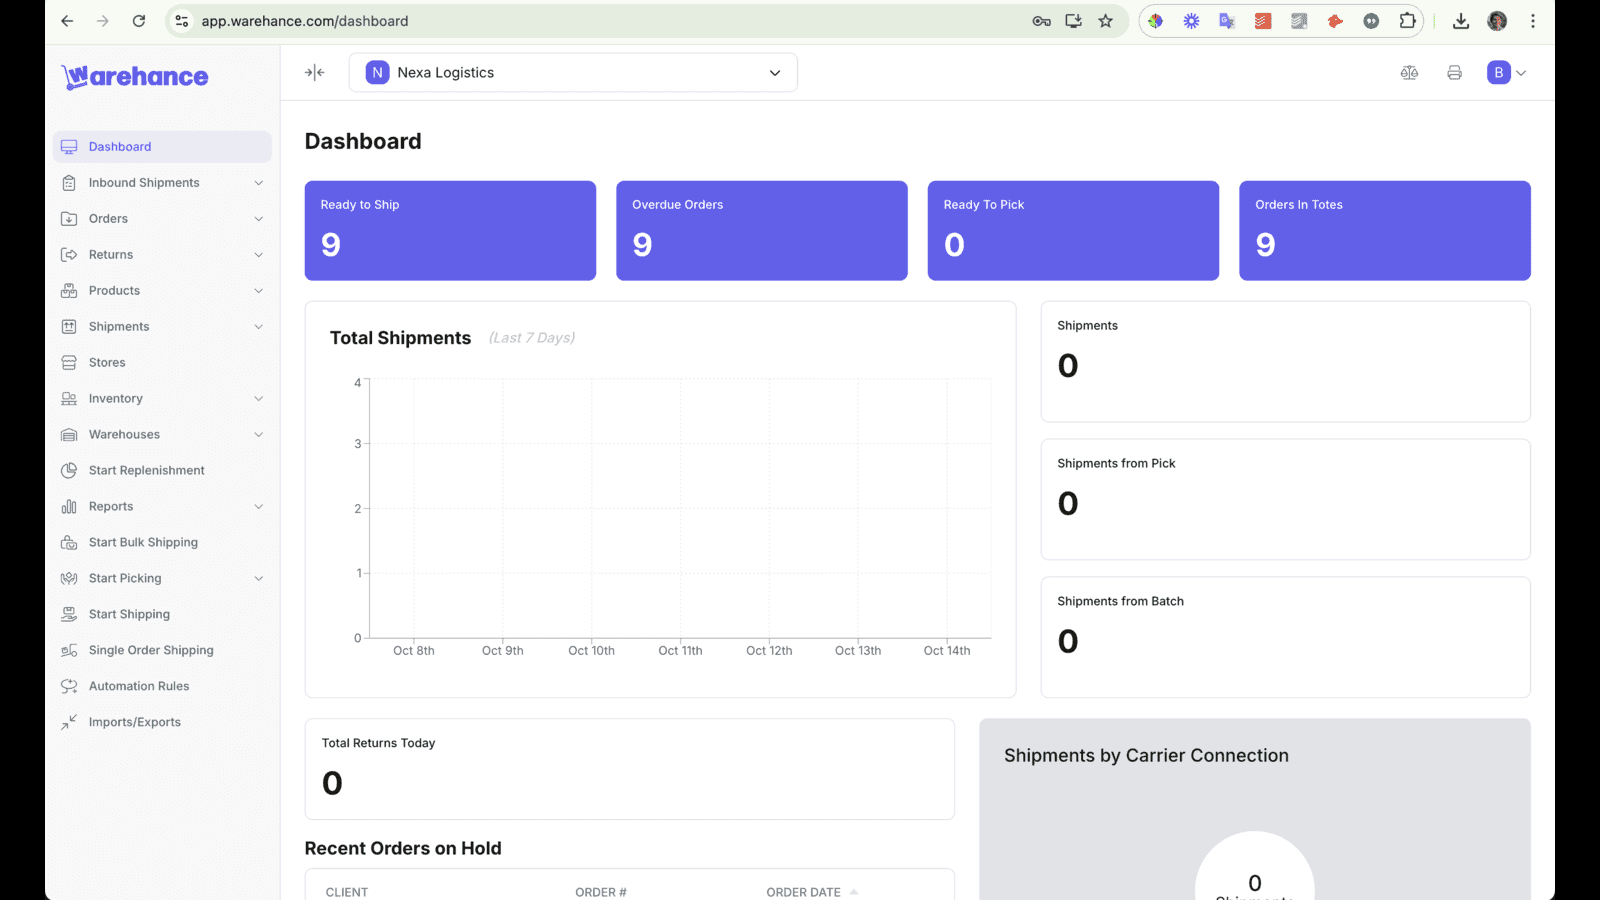
Task: Click the Returns icon in the sidebar
Action: click(68, 254)
